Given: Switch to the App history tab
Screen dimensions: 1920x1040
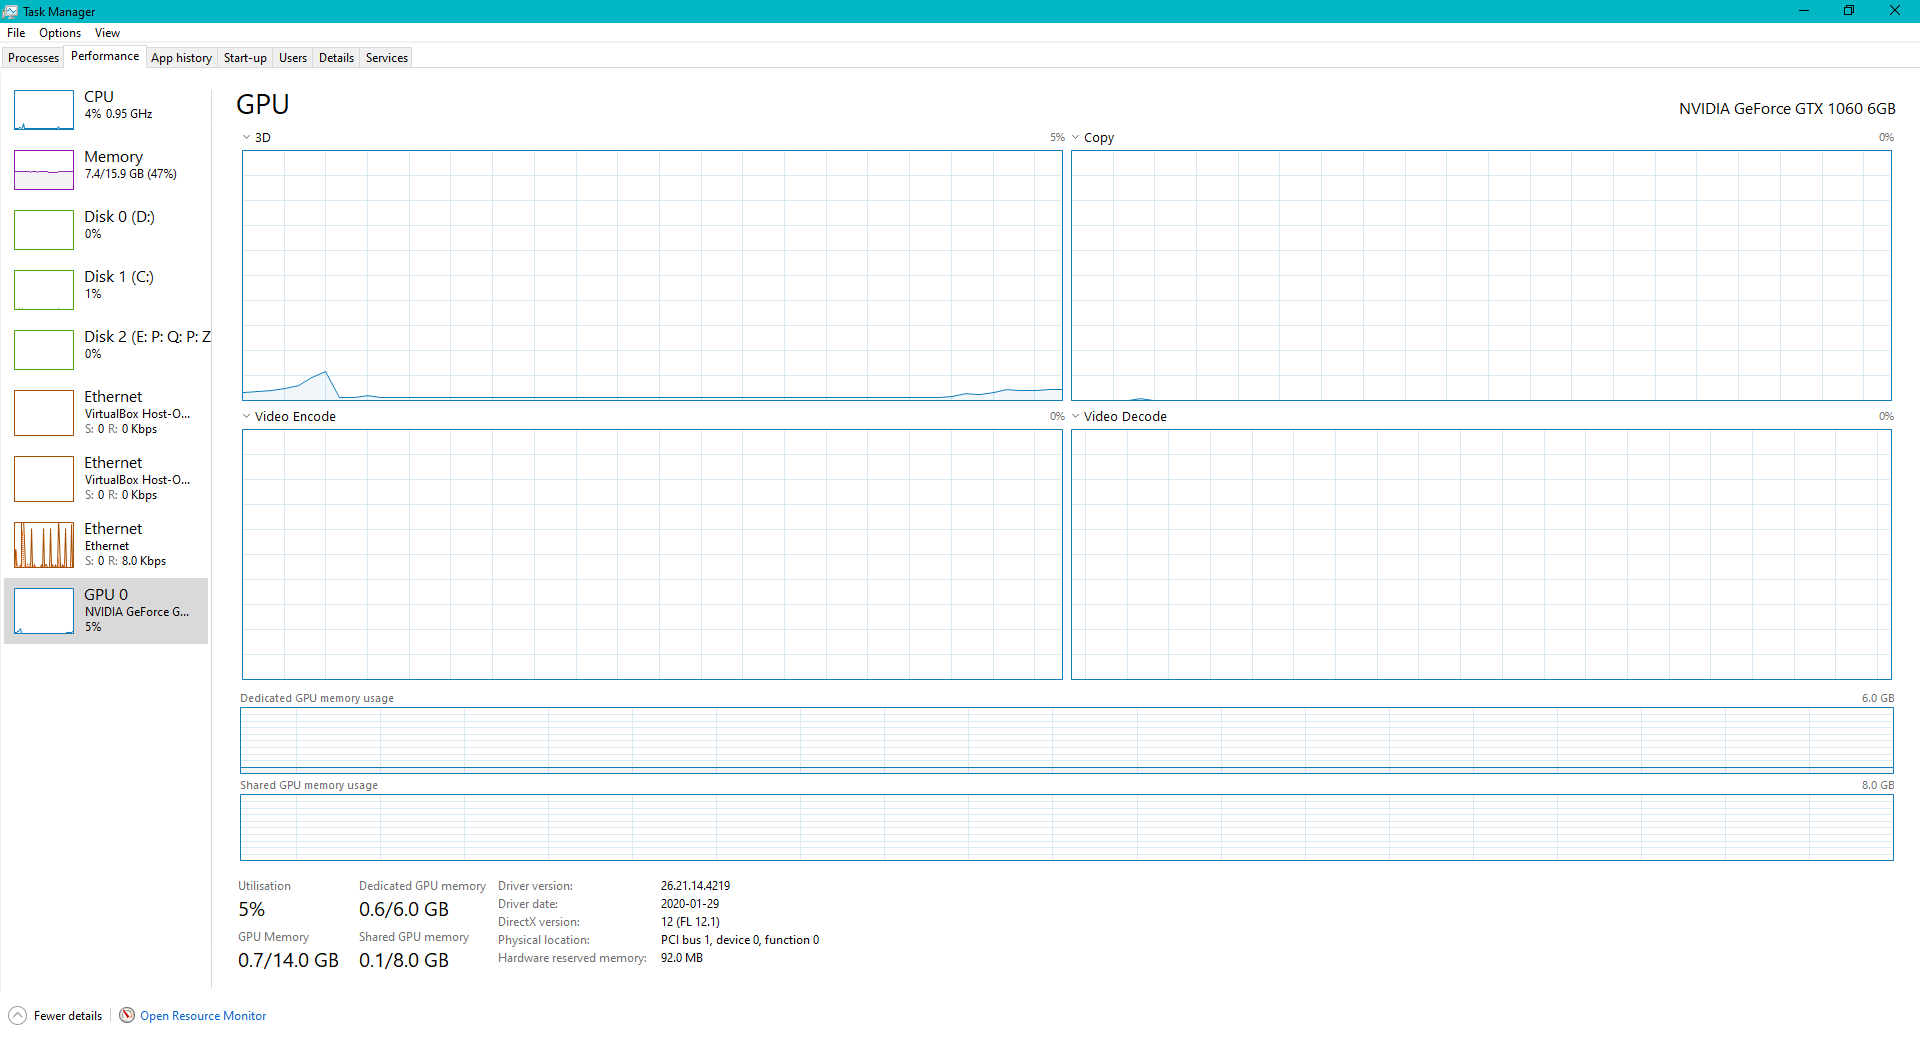Looking at the screenshot, I should pyautogui.click(x=181, y=58).
